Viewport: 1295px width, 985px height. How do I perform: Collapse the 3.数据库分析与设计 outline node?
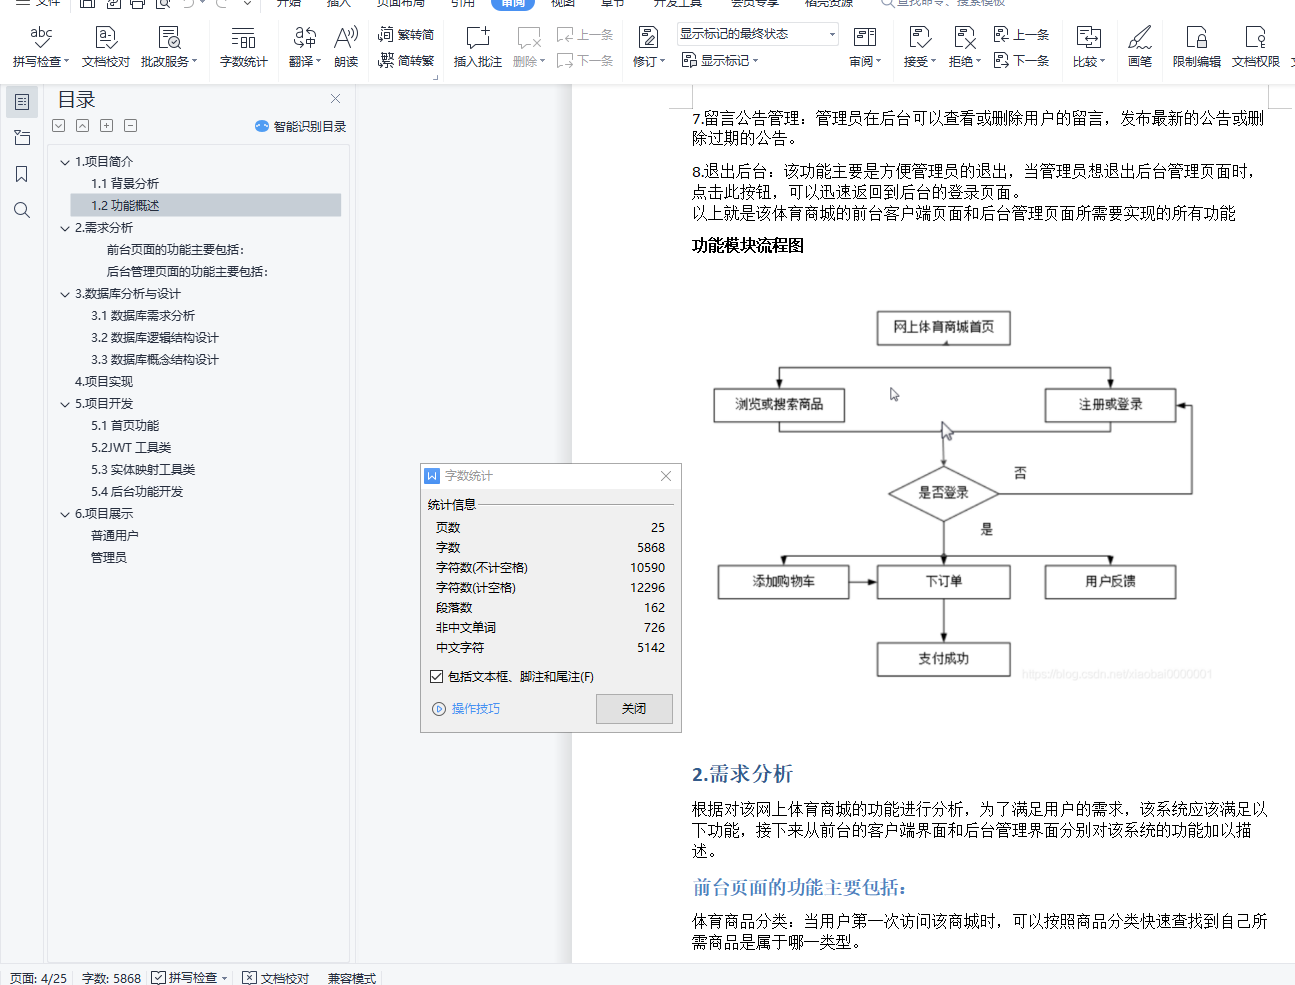tap(65, 294)
